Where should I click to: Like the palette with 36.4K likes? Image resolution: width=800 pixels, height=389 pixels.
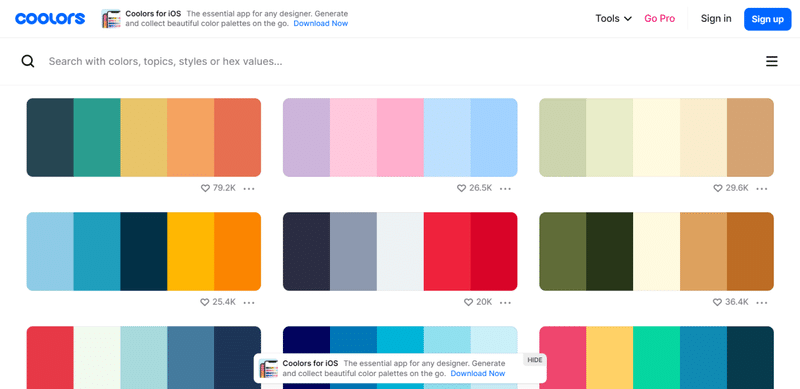point(718,302)
